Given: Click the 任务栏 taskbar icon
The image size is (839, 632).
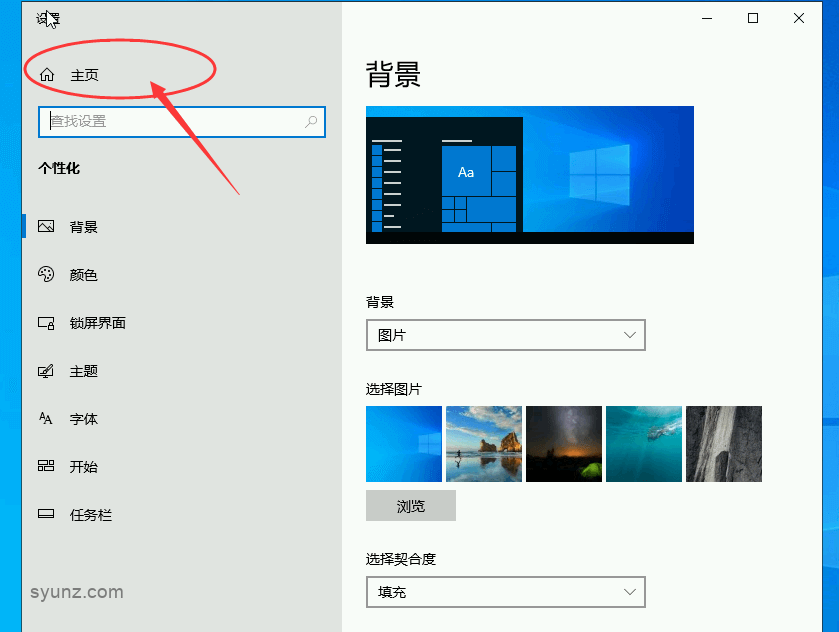Looking at the screenshot, I should pos(46,514).
